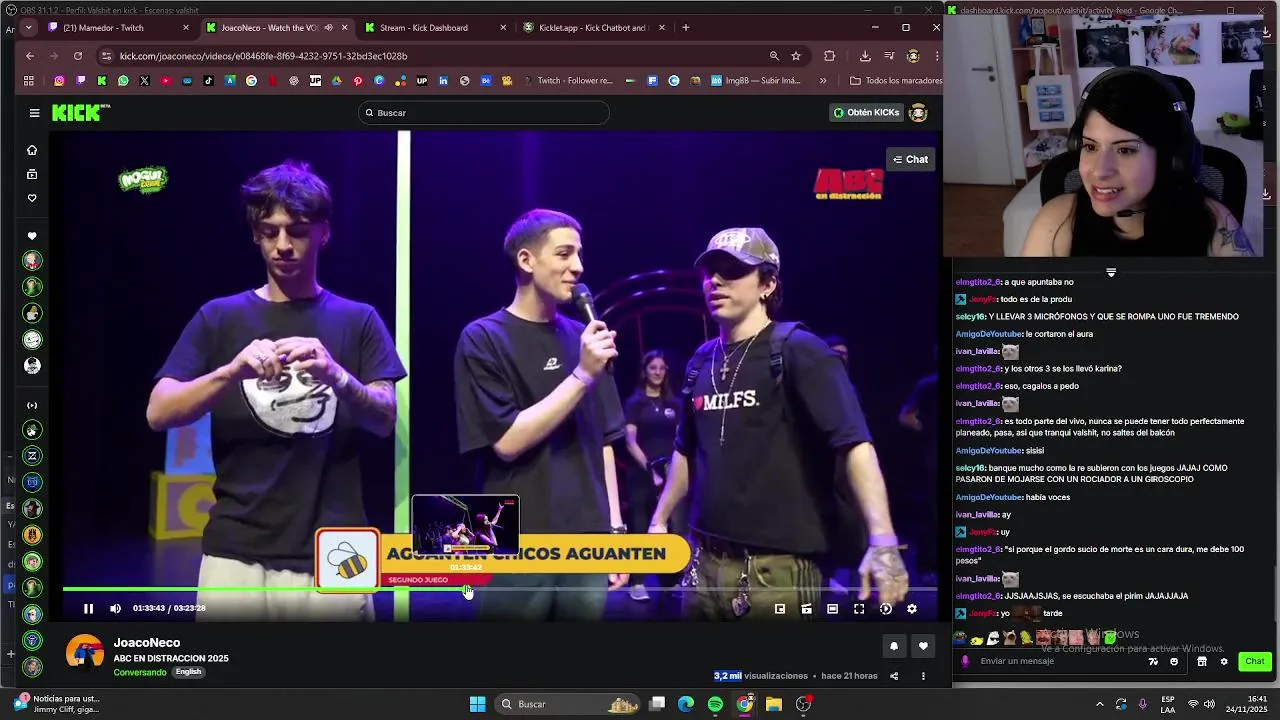Expand hidden bookmarks chevron
The height and width of the screenshot is (720, 1280).
[x=823, y=81]
